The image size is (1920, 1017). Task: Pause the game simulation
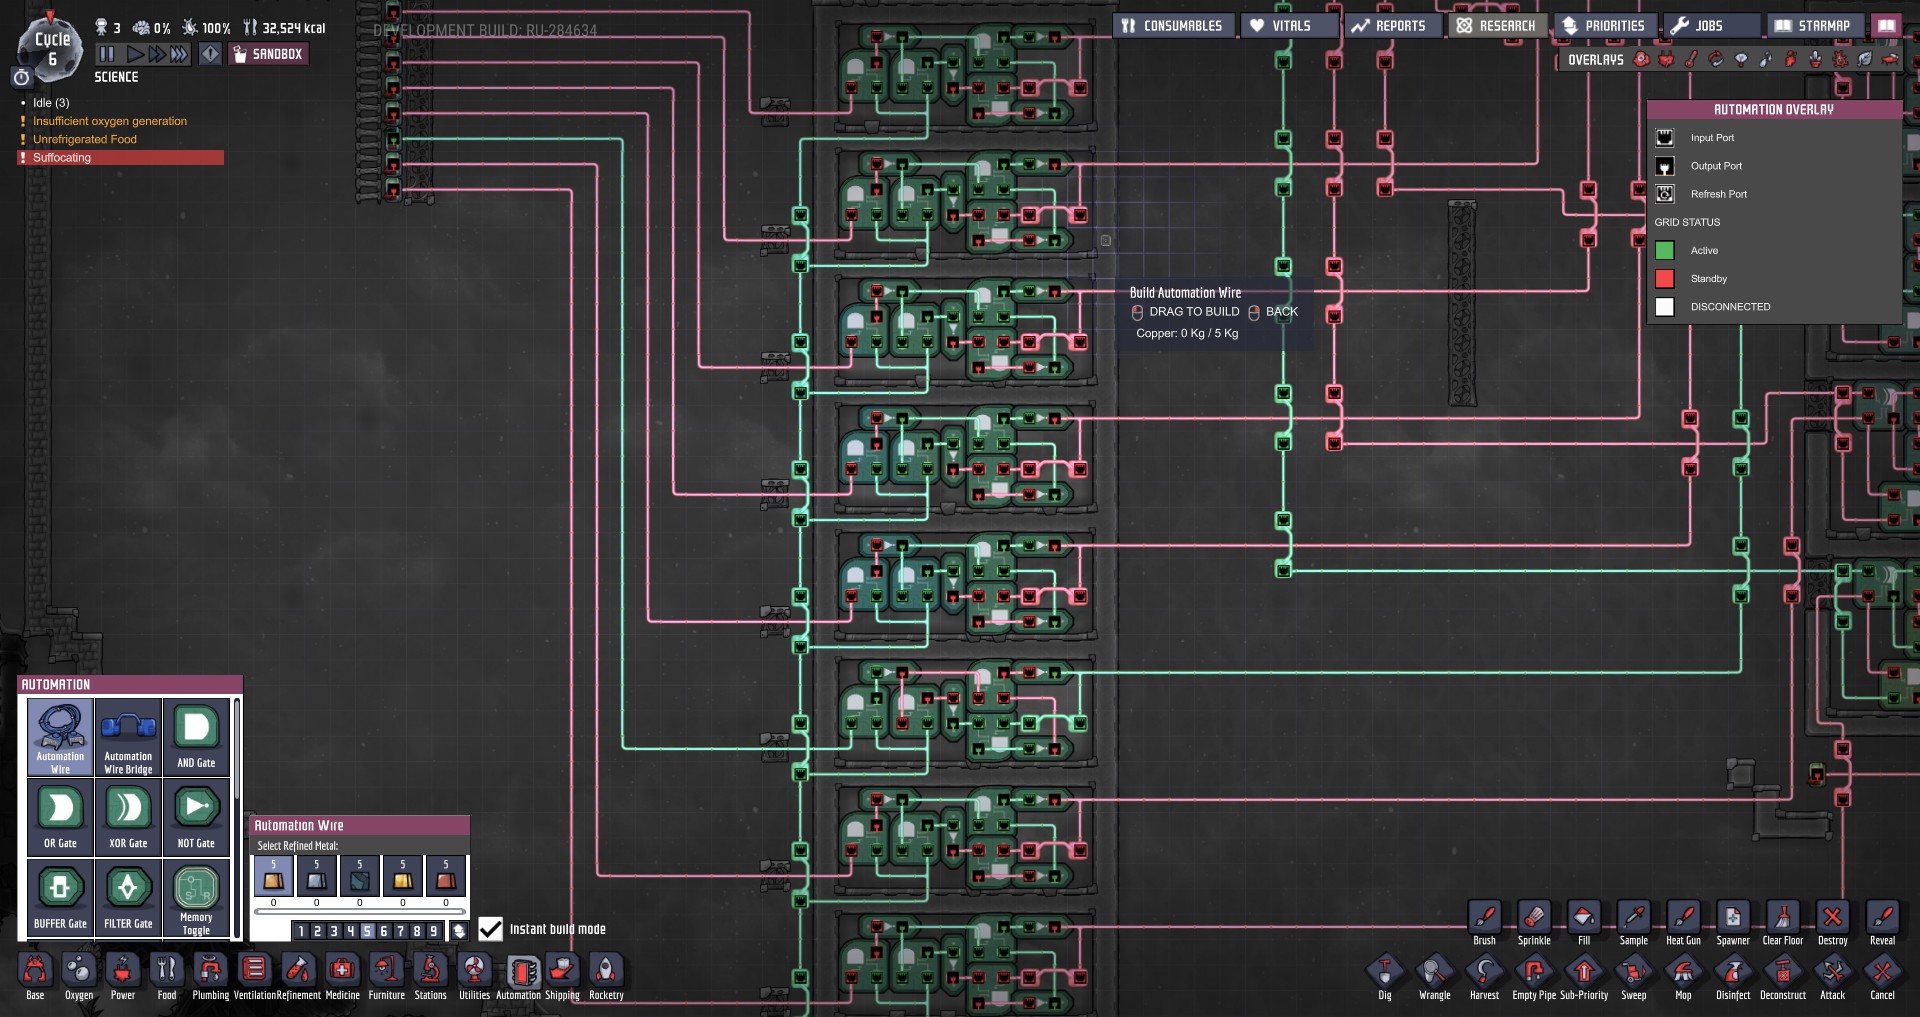pos(107,54)
